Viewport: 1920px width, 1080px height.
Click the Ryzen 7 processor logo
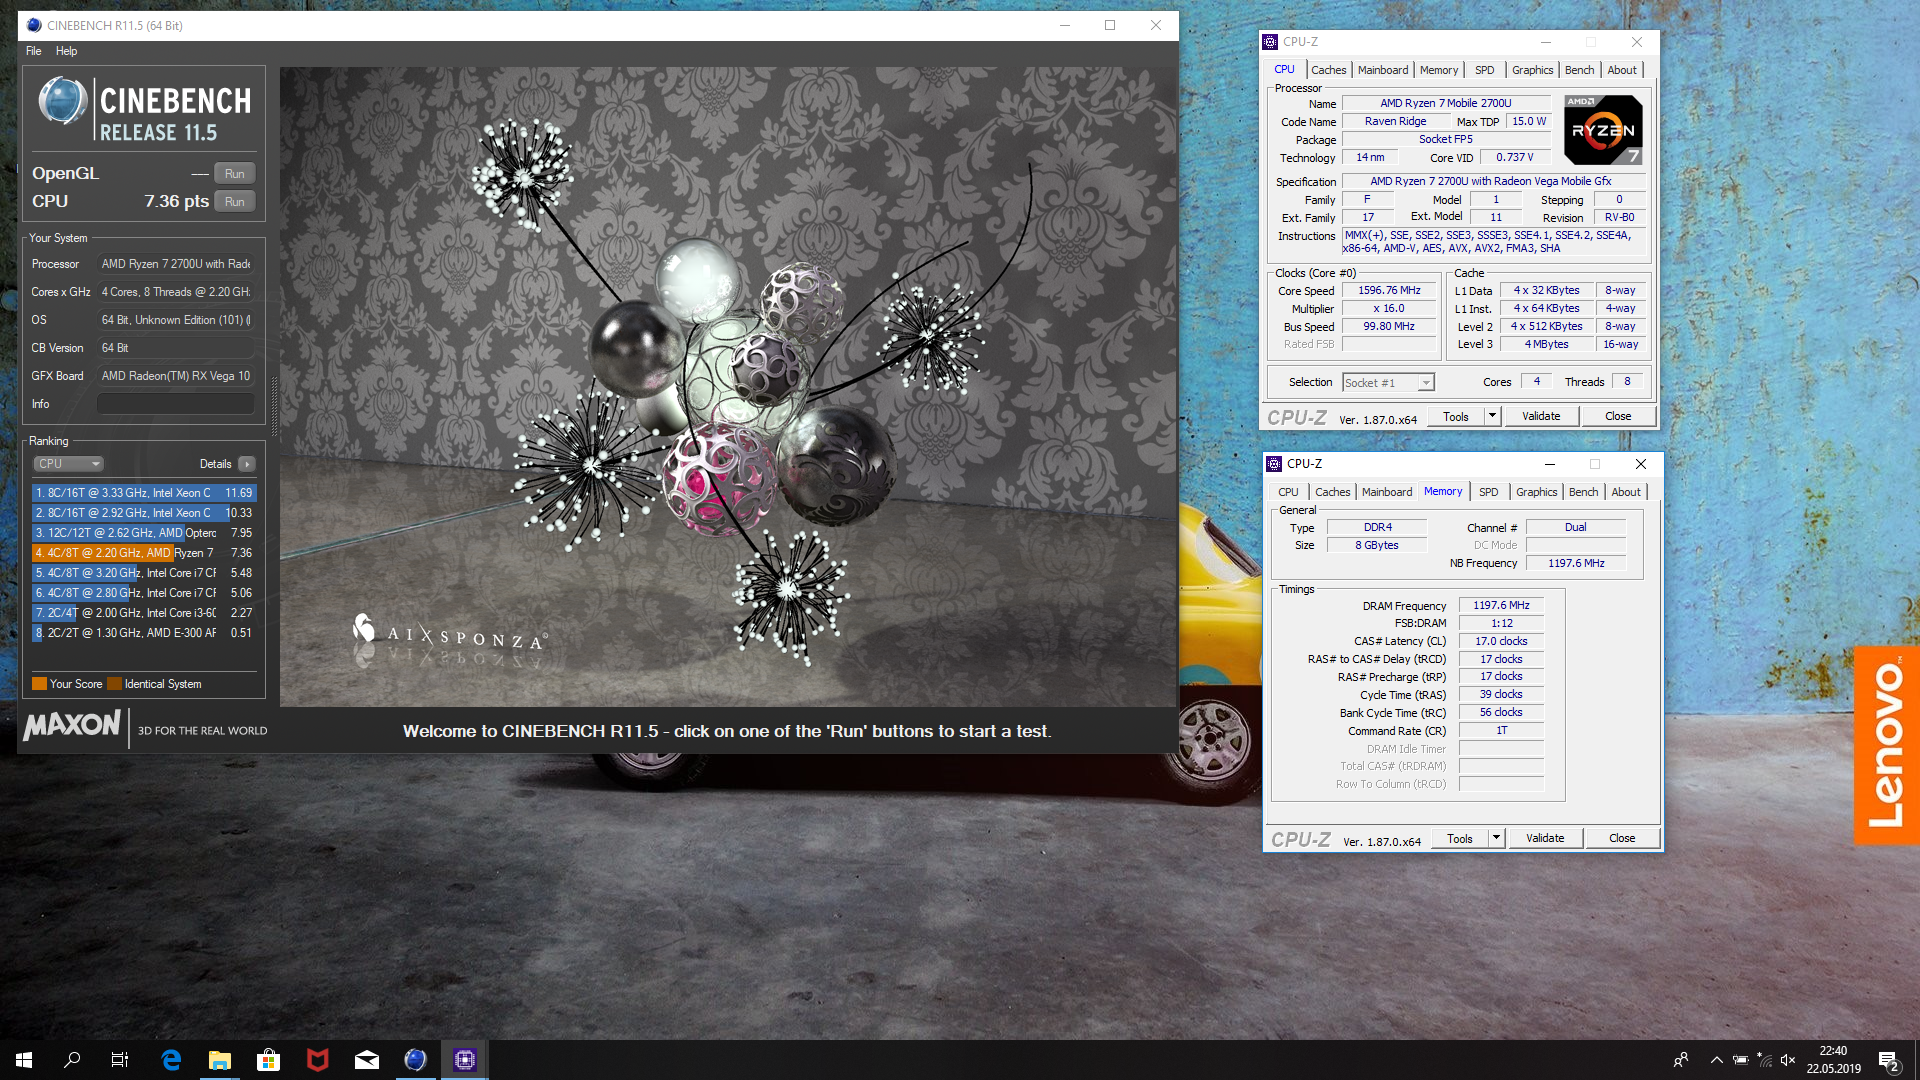tap(1603, 130)
